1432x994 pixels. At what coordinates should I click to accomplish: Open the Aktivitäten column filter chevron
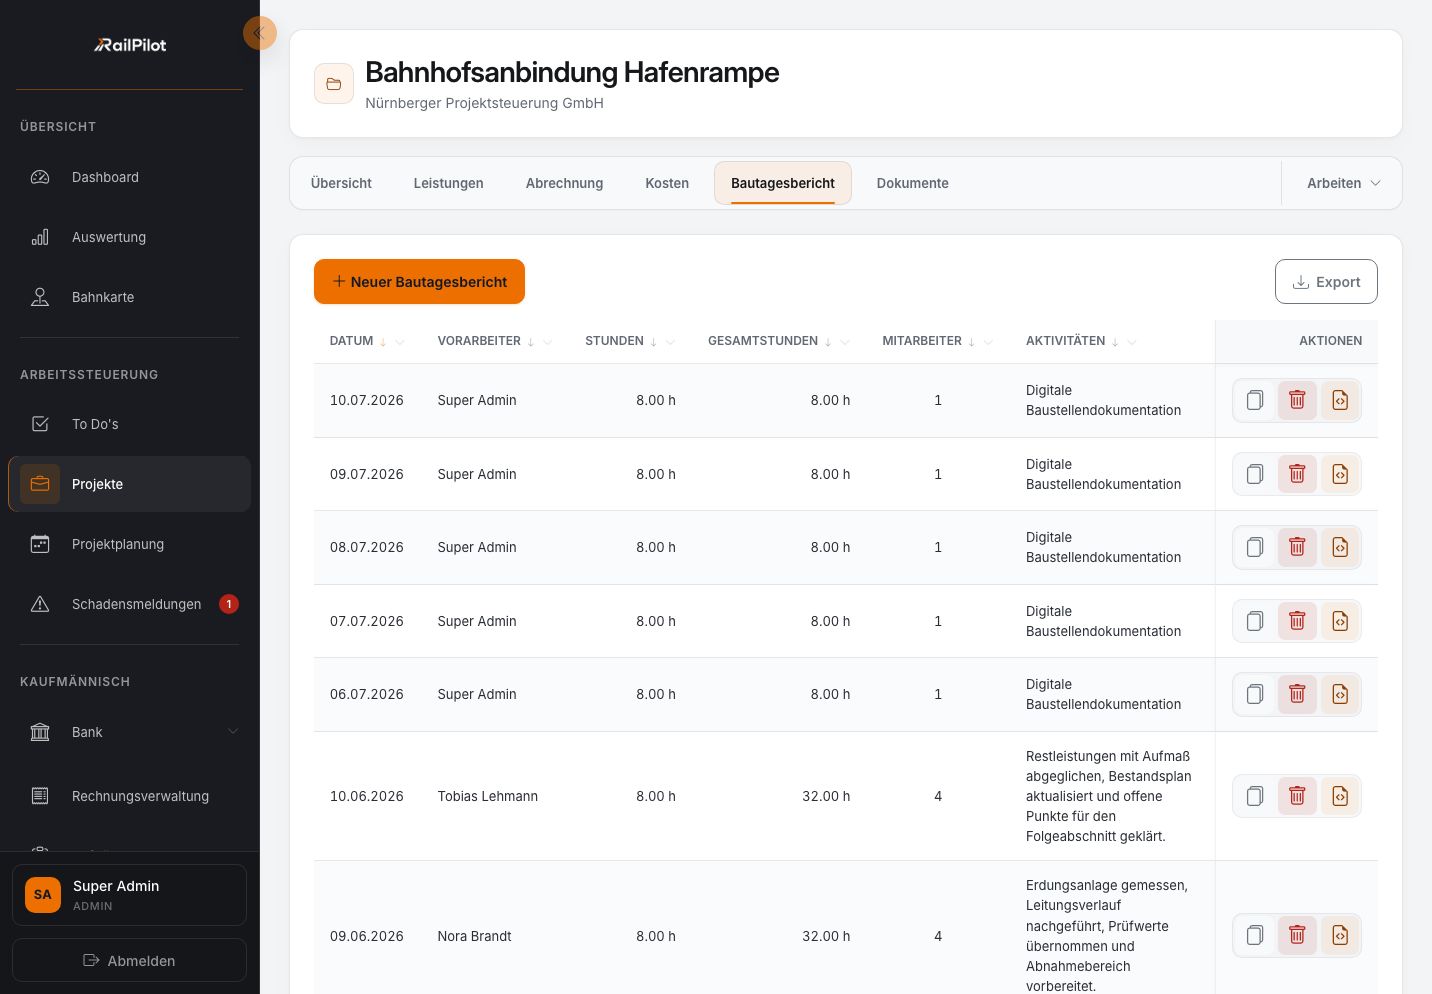pos(1132,342)
